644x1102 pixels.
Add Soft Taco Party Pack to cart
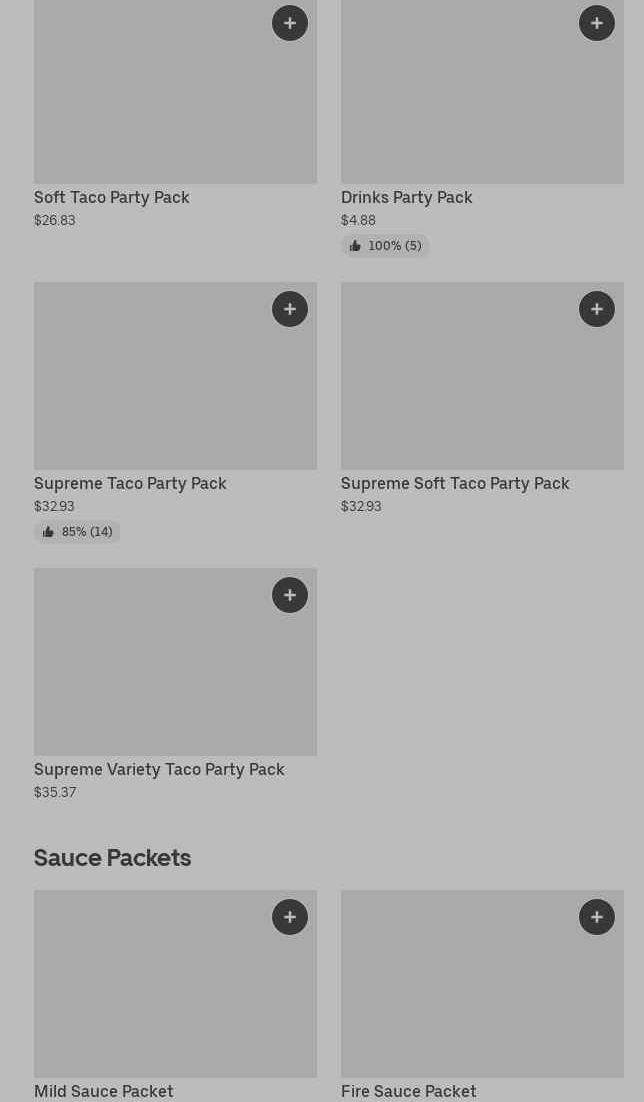[x=290, y=23]
